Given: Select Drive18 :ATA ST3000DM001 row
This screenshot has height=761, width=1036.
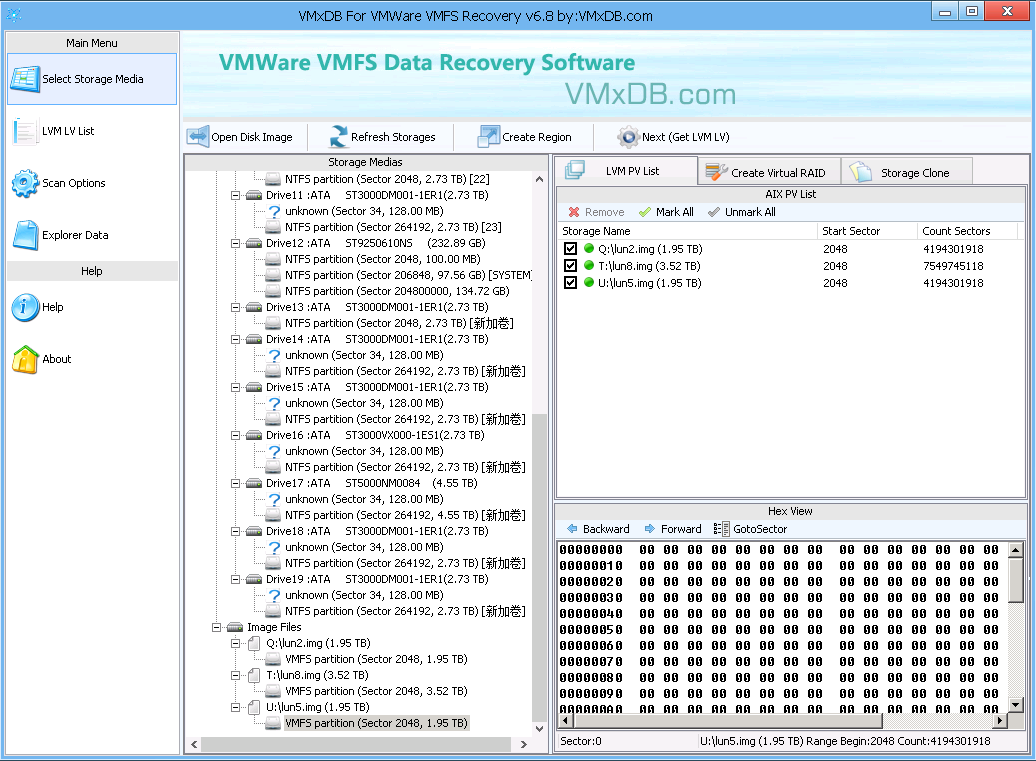Looking at the screenshot, I should tap(377, 532).
